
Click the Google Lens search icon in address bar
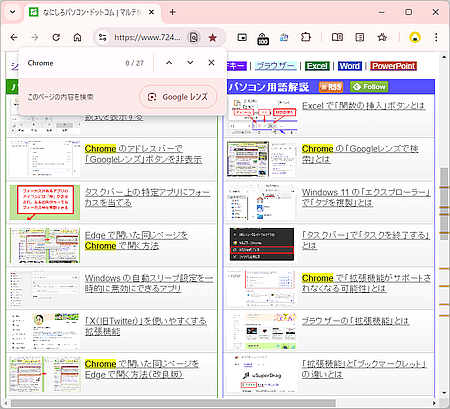pos(194,37)
